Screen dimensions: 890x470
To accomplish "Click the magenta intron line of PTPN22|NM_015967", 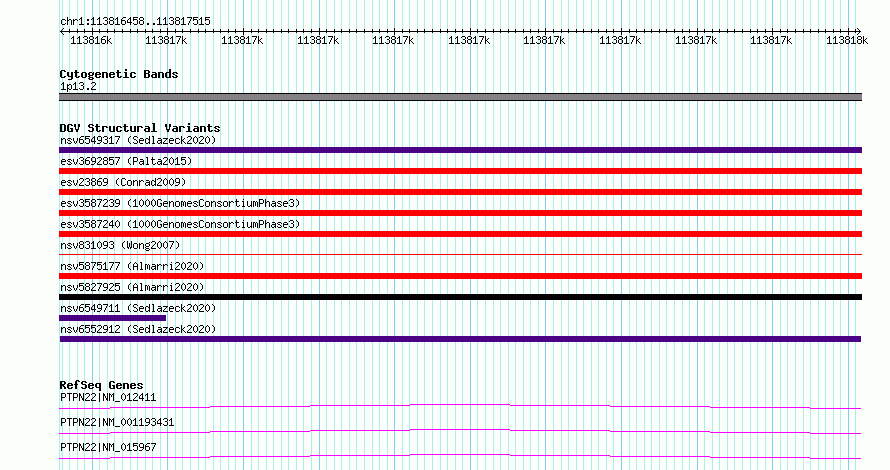I will (x=460, y=456).
